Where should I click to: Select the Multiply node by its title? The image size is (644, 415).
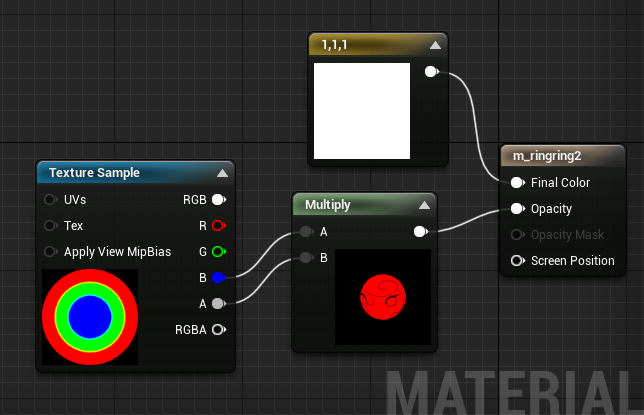[x=328, y=205]
